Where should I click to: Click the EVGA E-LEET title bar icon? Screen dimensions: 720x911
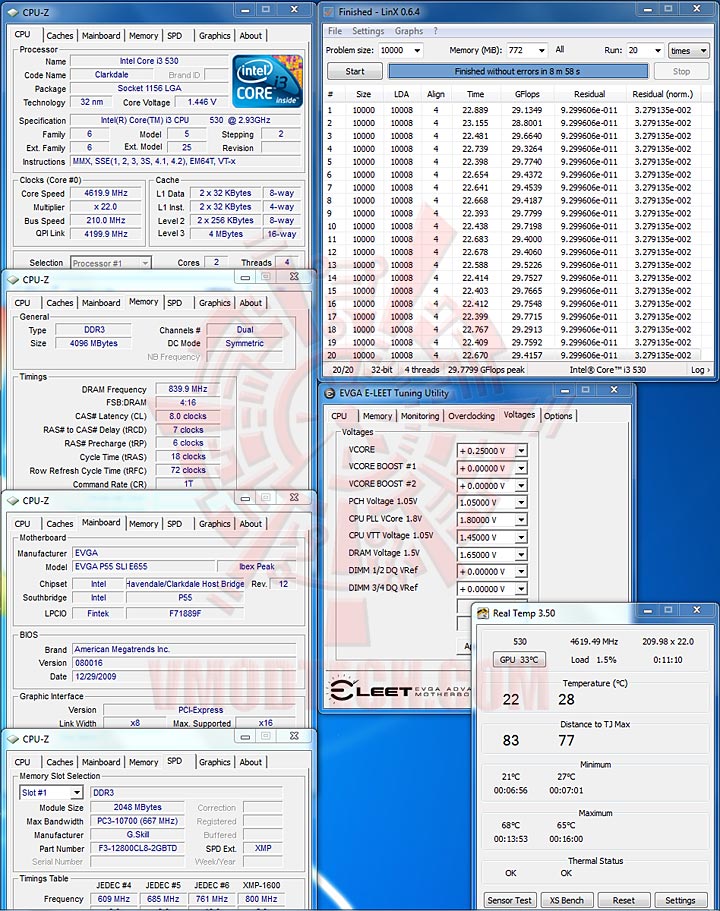(329, 393)
